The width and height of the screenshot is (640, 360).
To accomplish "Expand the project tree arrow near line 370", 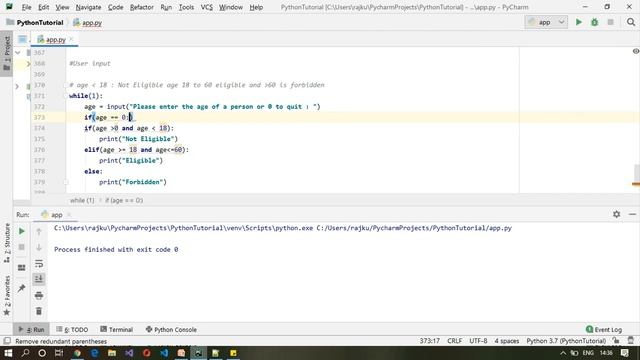I will [17, 86].
